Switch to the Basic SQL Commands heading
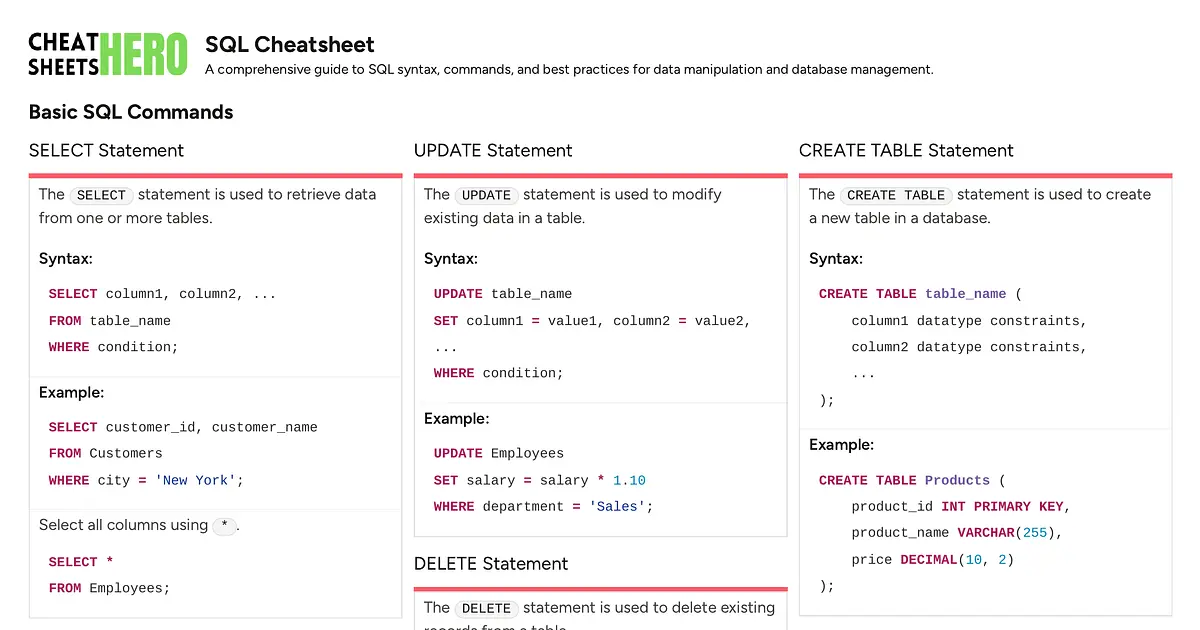This screenshot has width=1200, height=630. (131, 113)
